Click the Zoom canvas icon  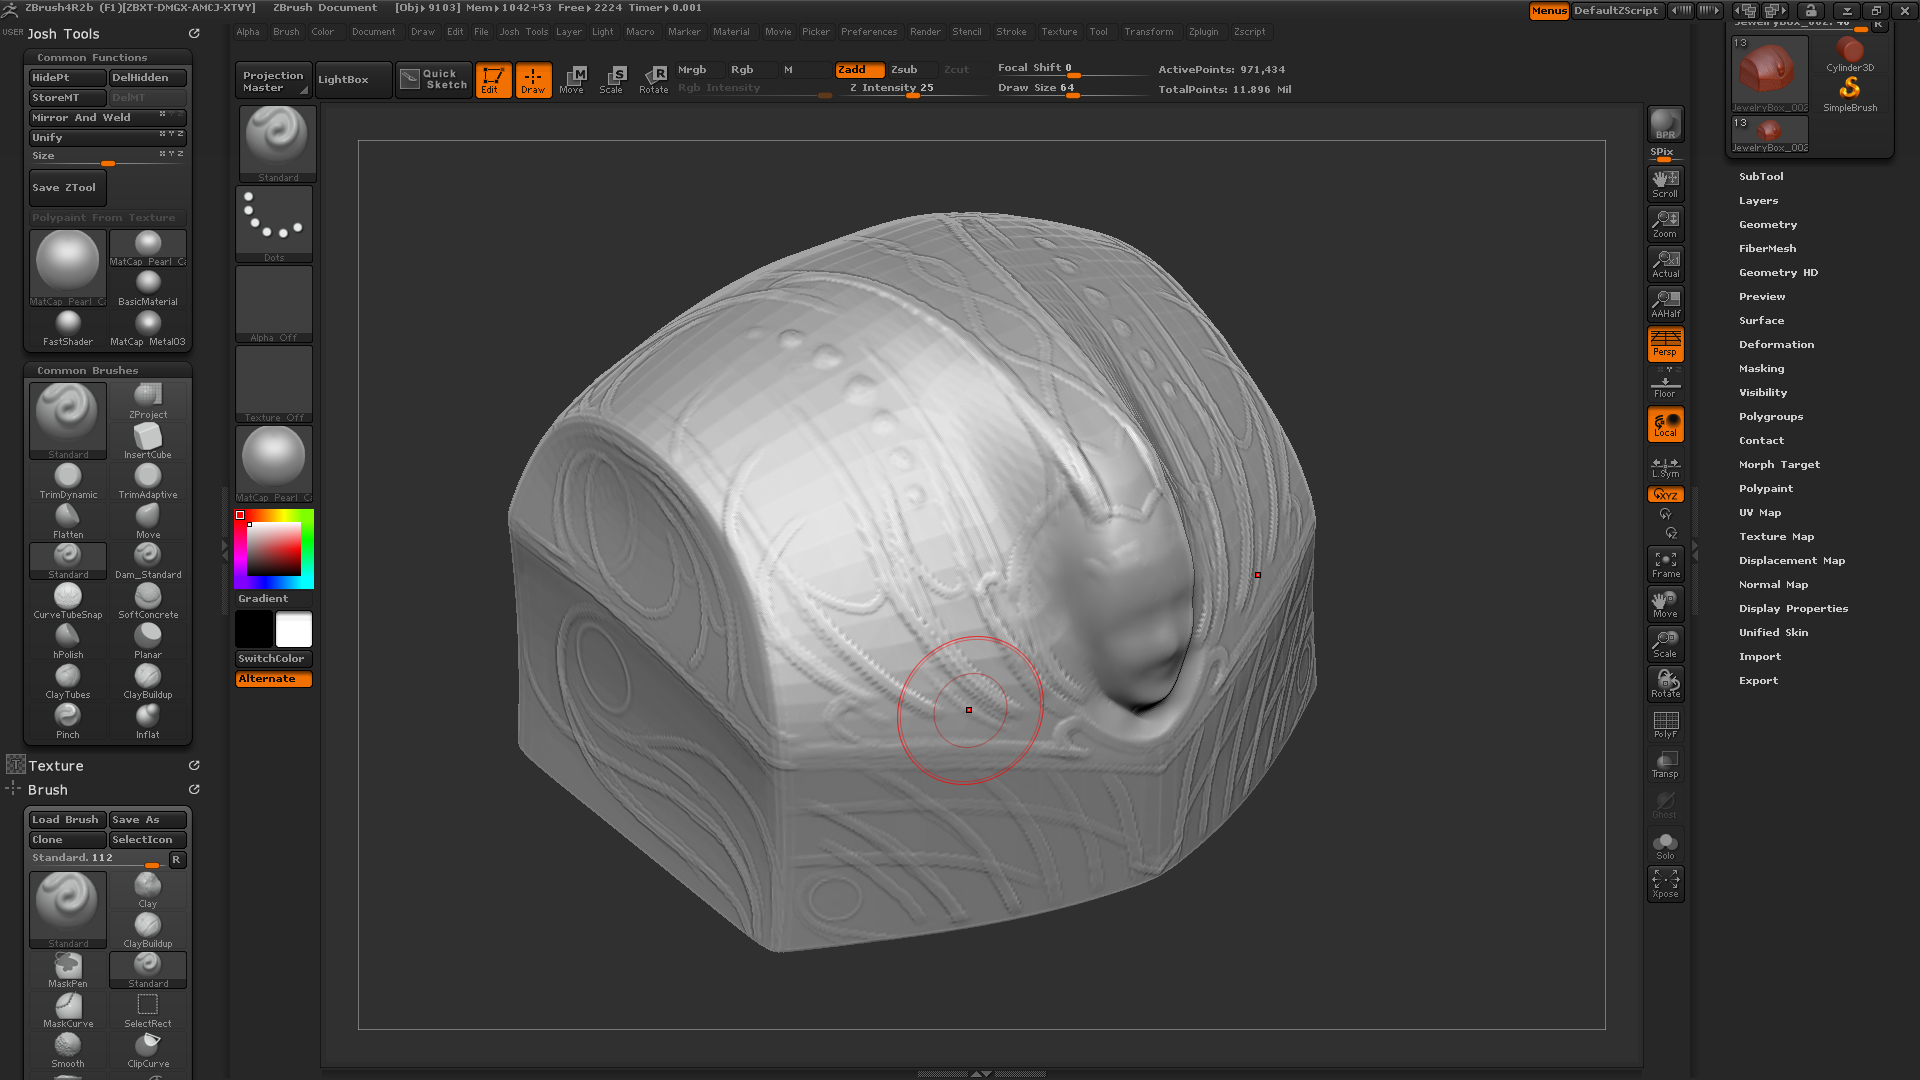point(1665,224)
